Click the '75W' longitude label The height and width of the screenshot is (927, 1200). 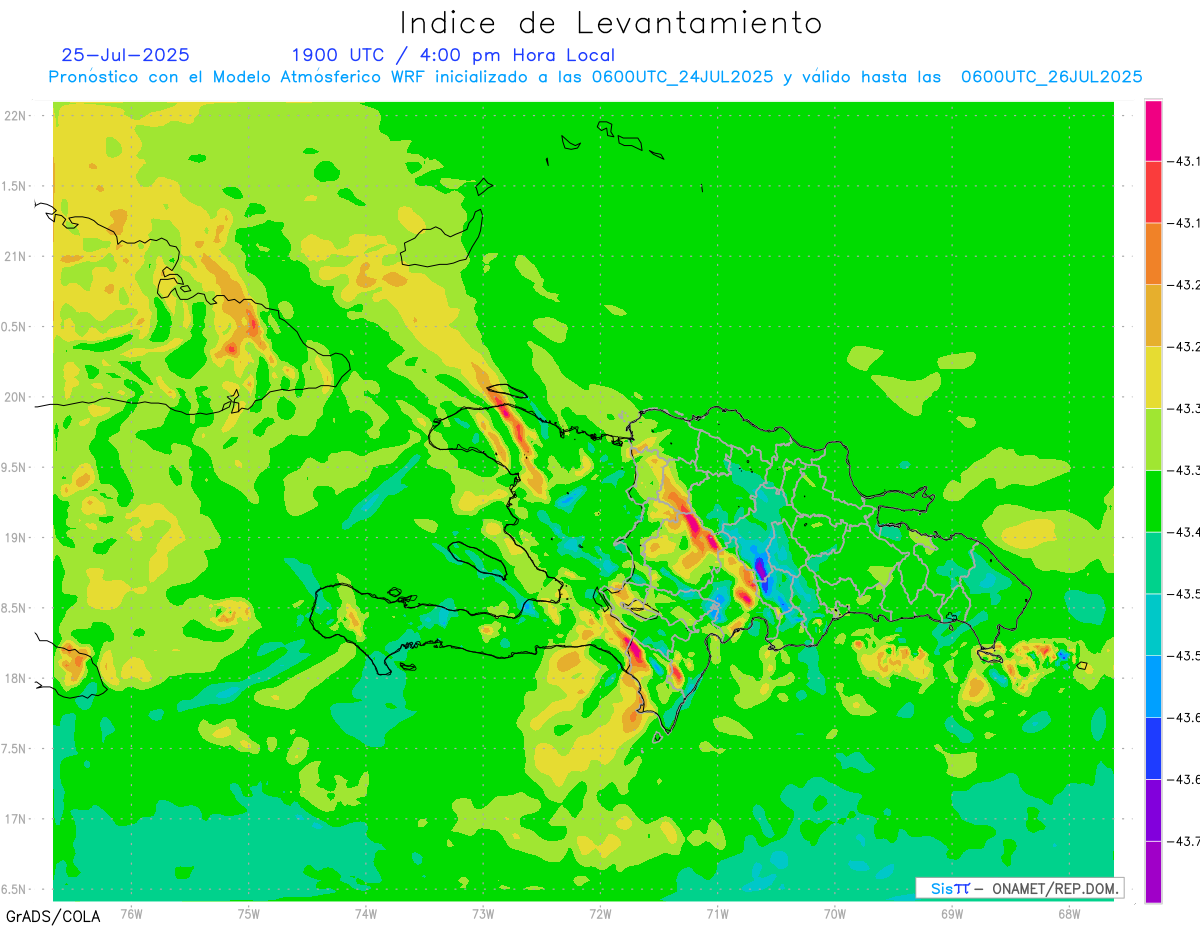pos(249,914)
